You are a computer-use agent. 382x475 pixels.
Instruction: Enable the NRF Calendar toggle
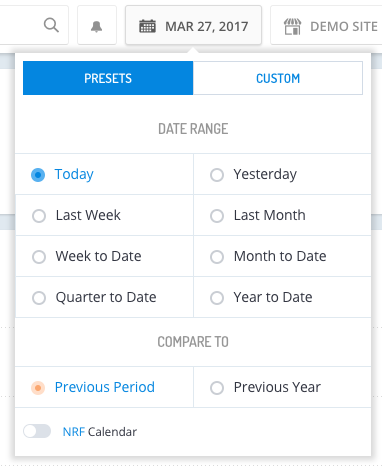[x=37, y=431]
